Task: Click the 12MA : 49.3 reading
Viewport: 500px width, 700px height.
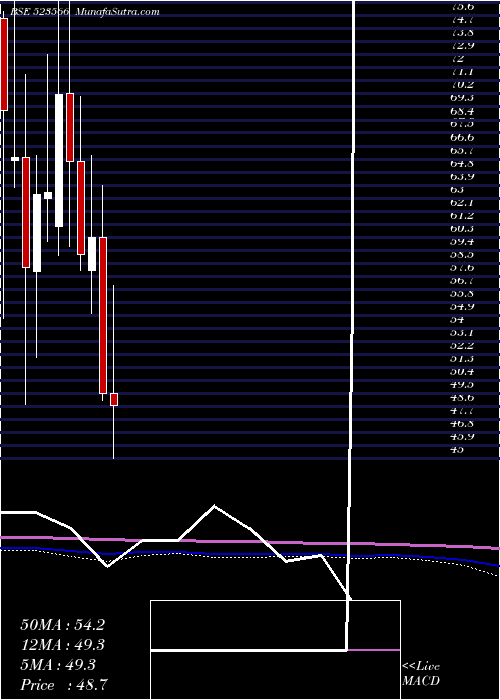Action: (x=63, y=645)
